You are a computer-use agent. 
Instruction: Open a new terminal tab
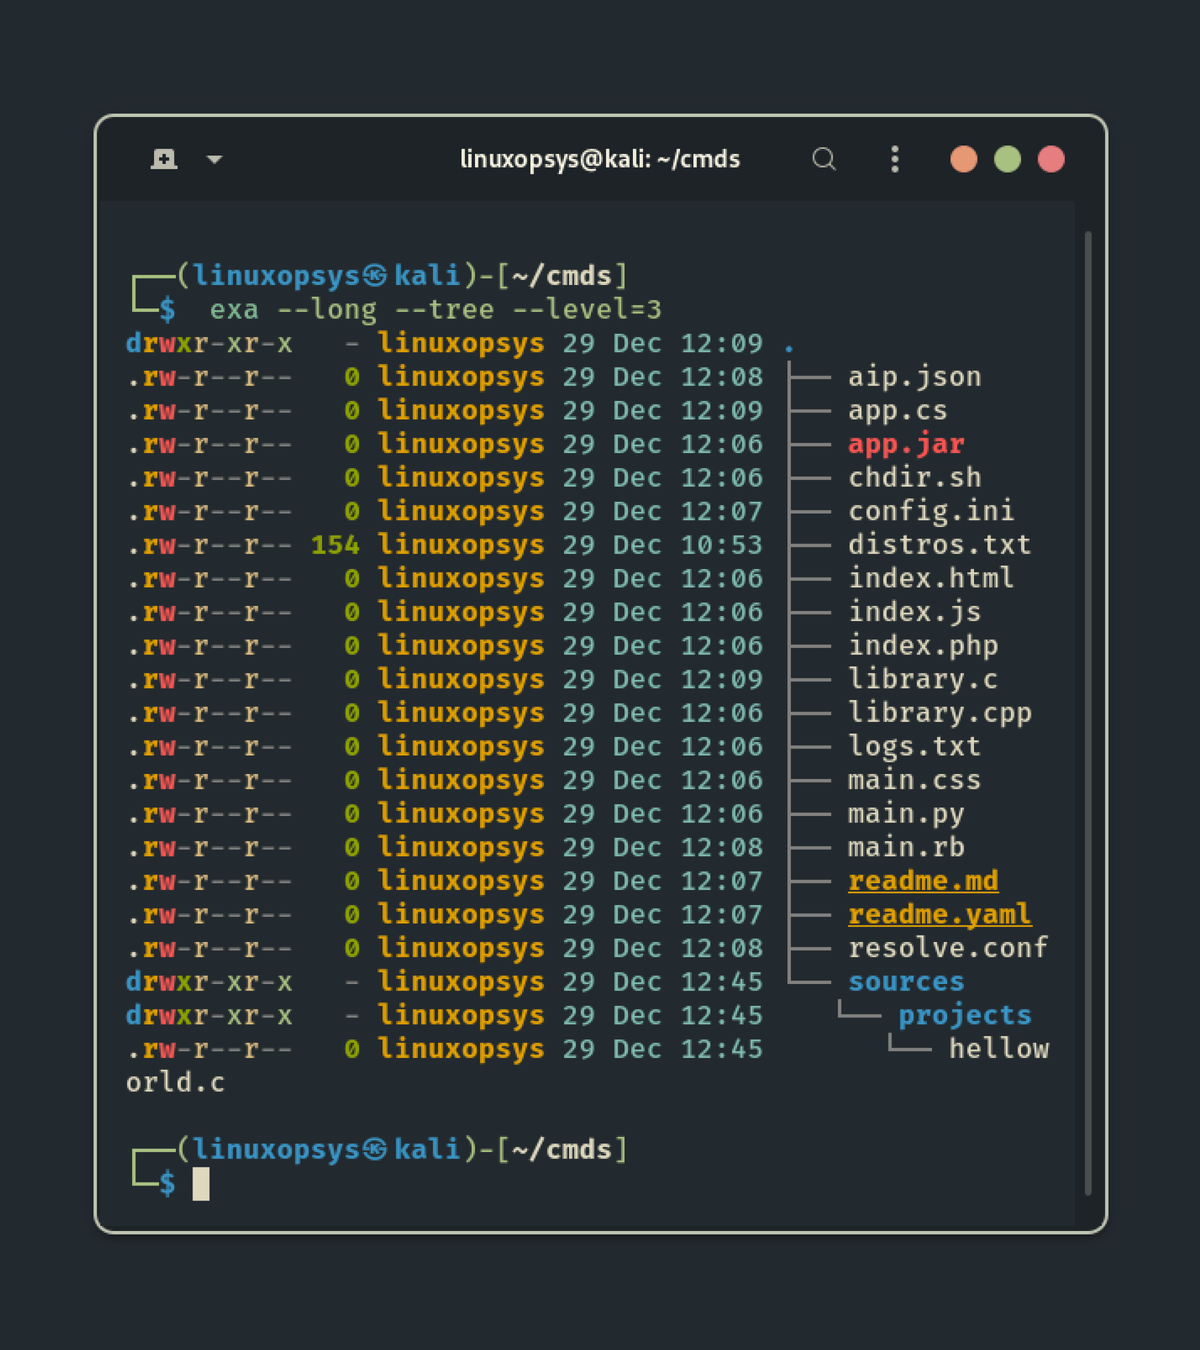164,159
